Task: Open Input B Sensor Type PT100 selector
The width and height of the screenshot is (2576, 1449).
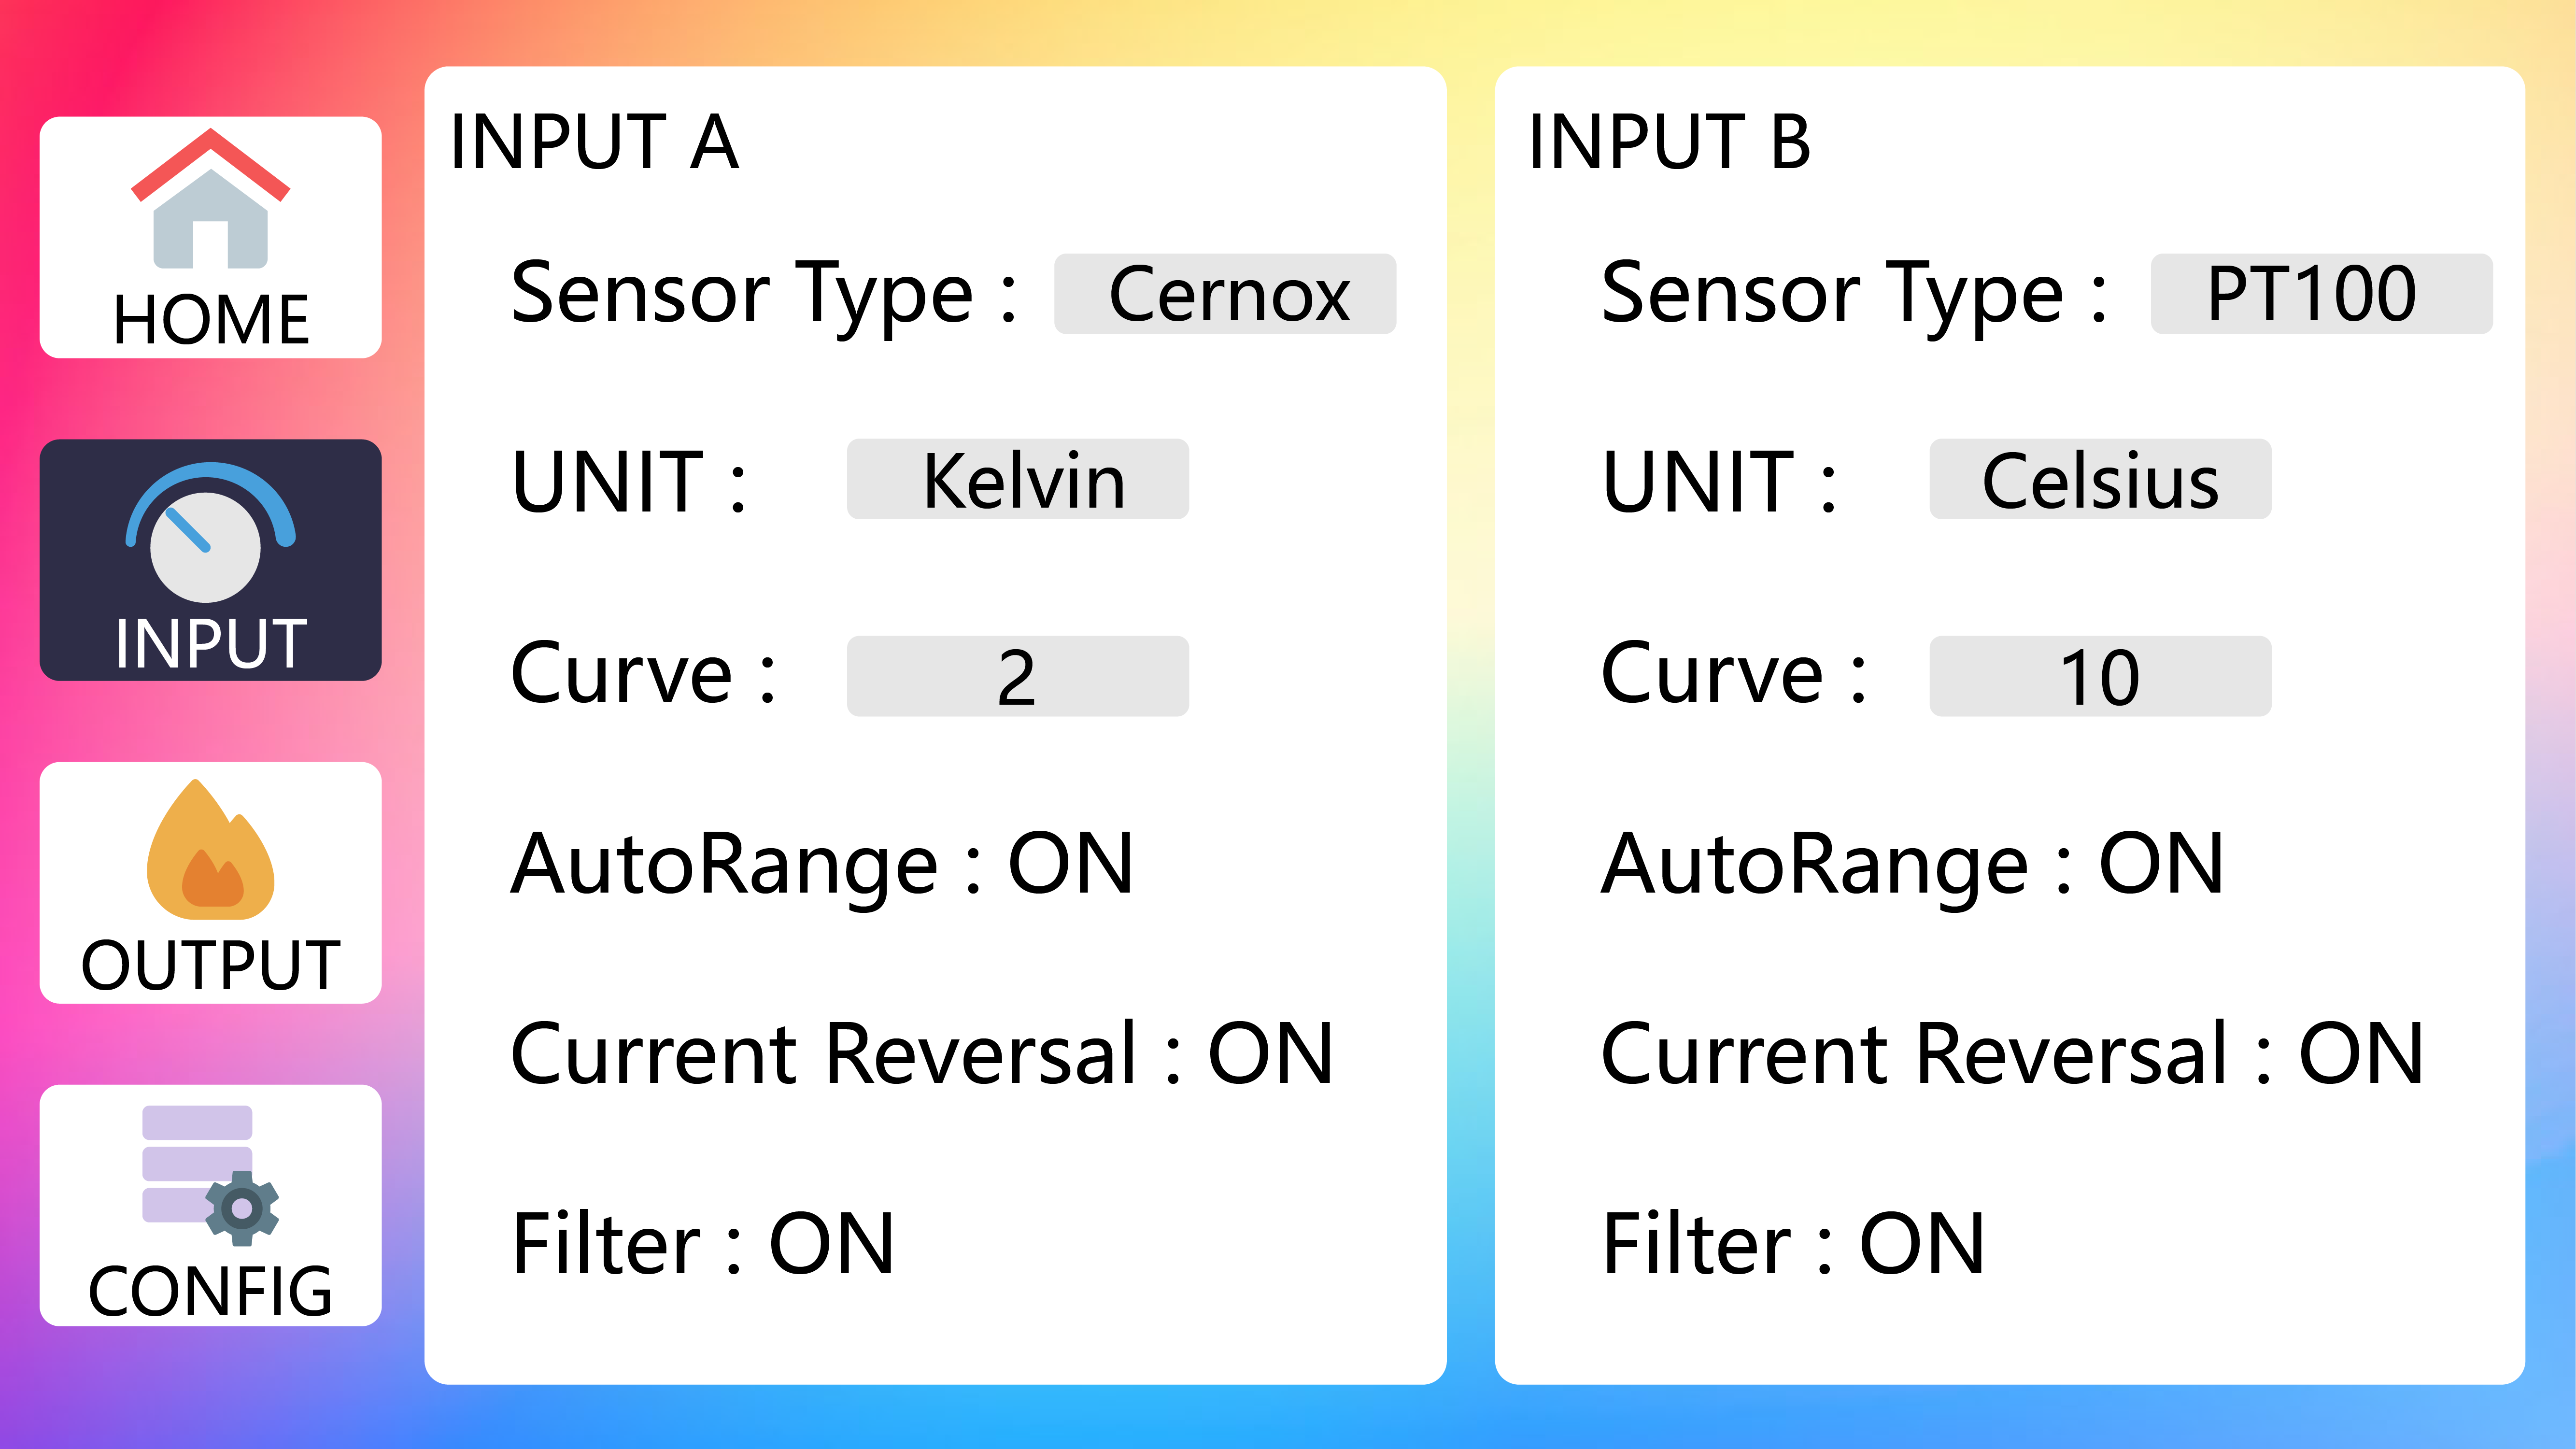Action: click(2321, 294)
